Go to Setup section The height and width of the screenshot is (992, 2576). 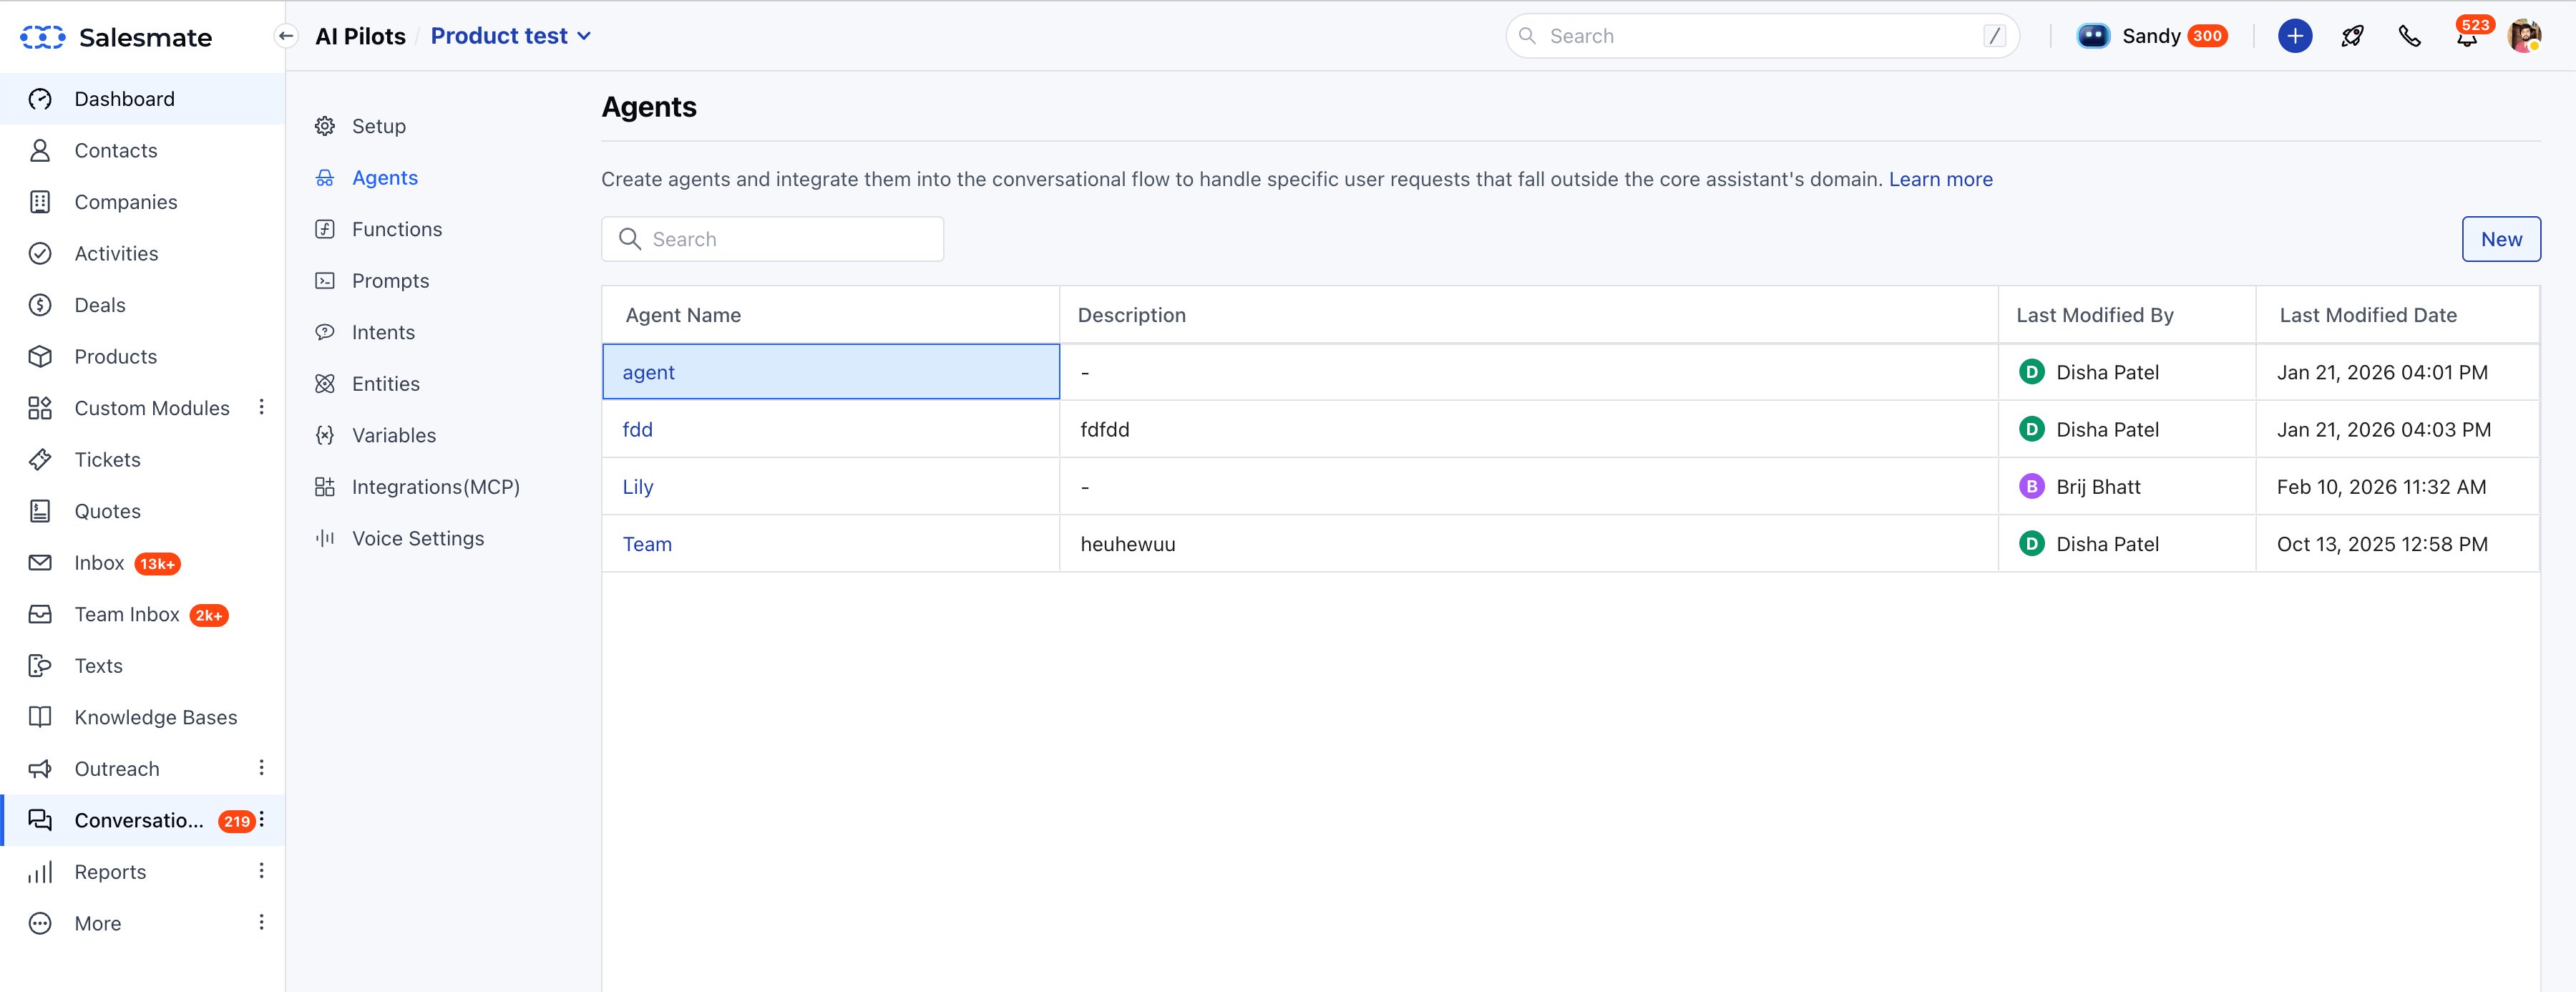pyautogui.click(x=379, y=126)
